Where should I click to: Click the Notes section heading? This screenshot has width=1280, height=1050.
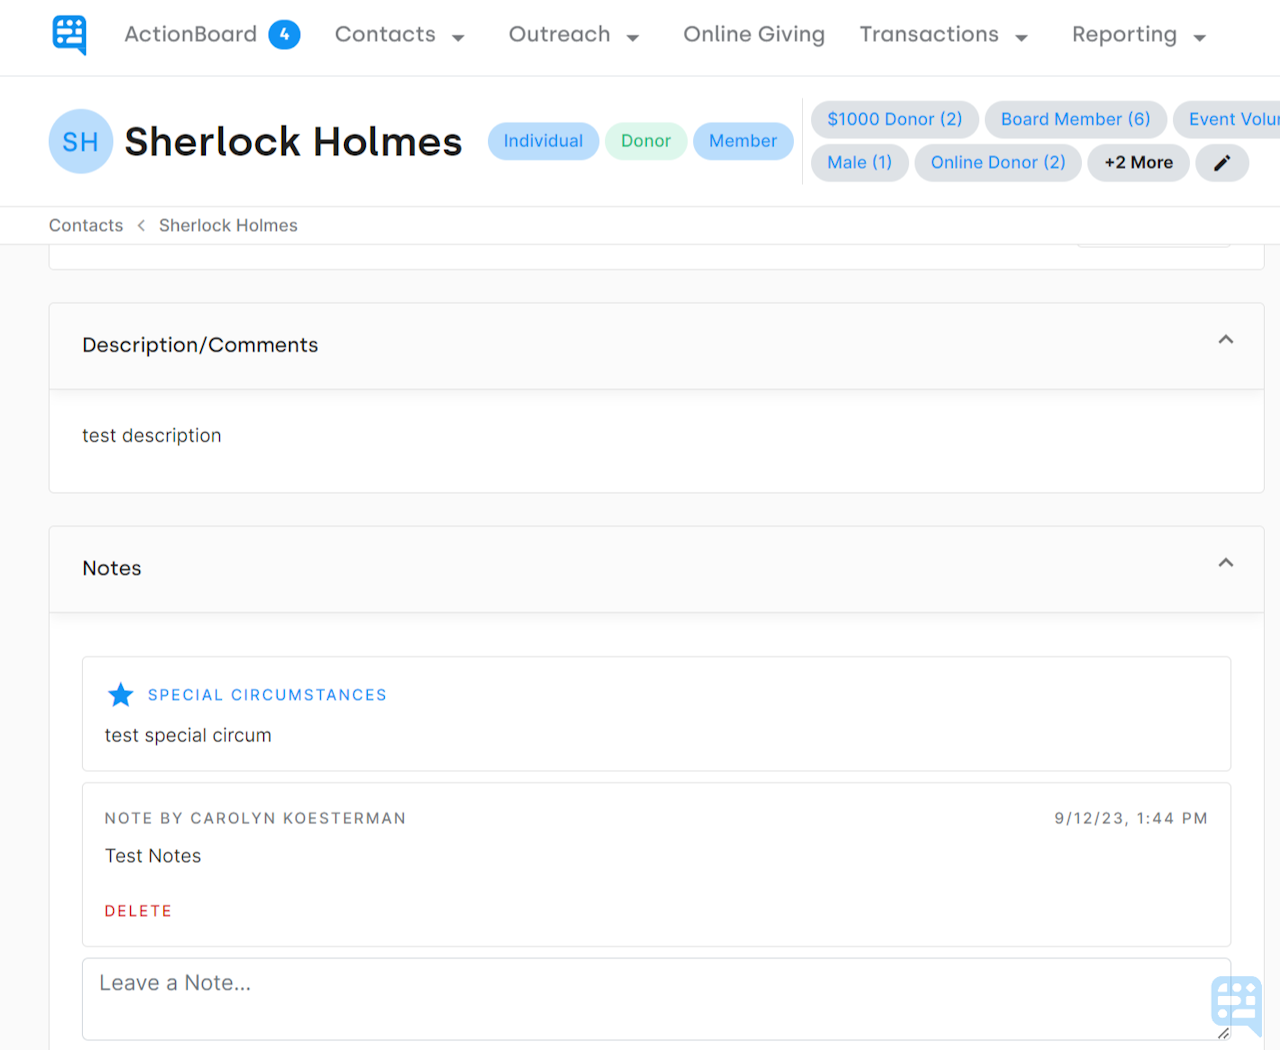coord(112,568)
